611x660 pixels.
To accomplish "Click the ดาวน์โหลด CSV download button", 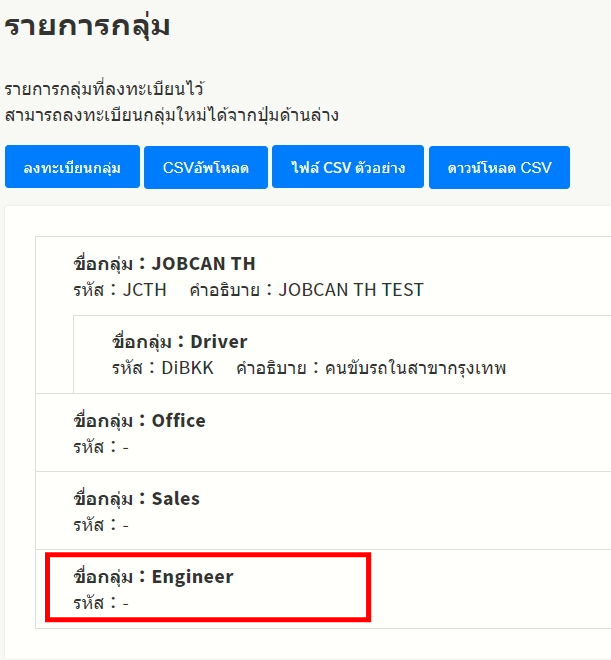I will coord(499,167).
